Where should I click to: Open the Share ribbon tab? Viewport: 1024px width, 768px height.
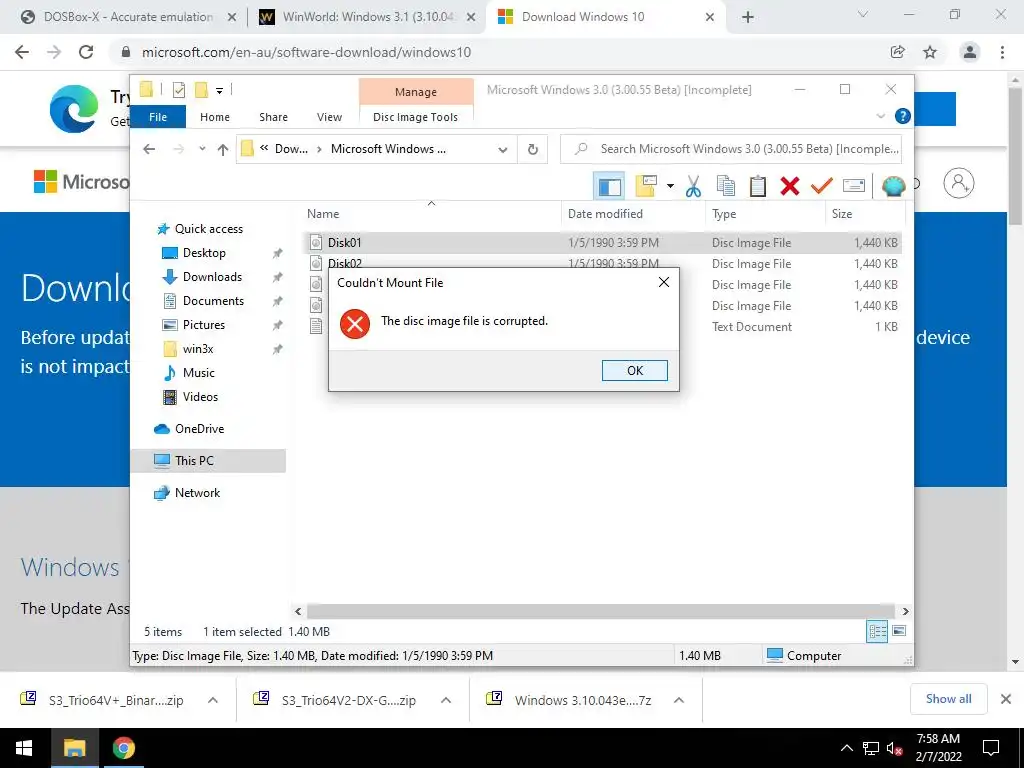pyautogui.click(x=273, y=117)
